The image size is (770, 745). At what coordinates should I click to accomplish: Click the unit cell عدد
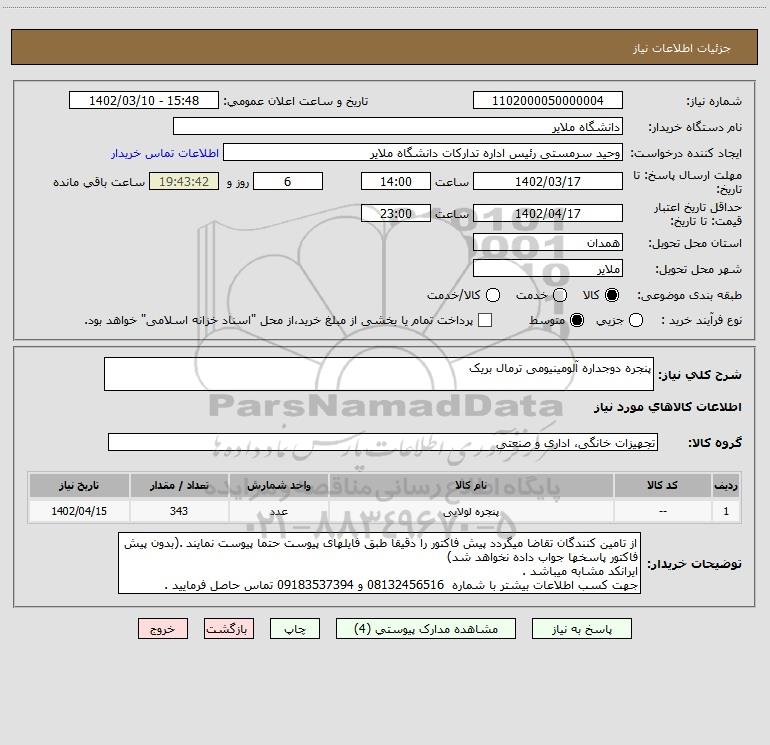point(278,511)
